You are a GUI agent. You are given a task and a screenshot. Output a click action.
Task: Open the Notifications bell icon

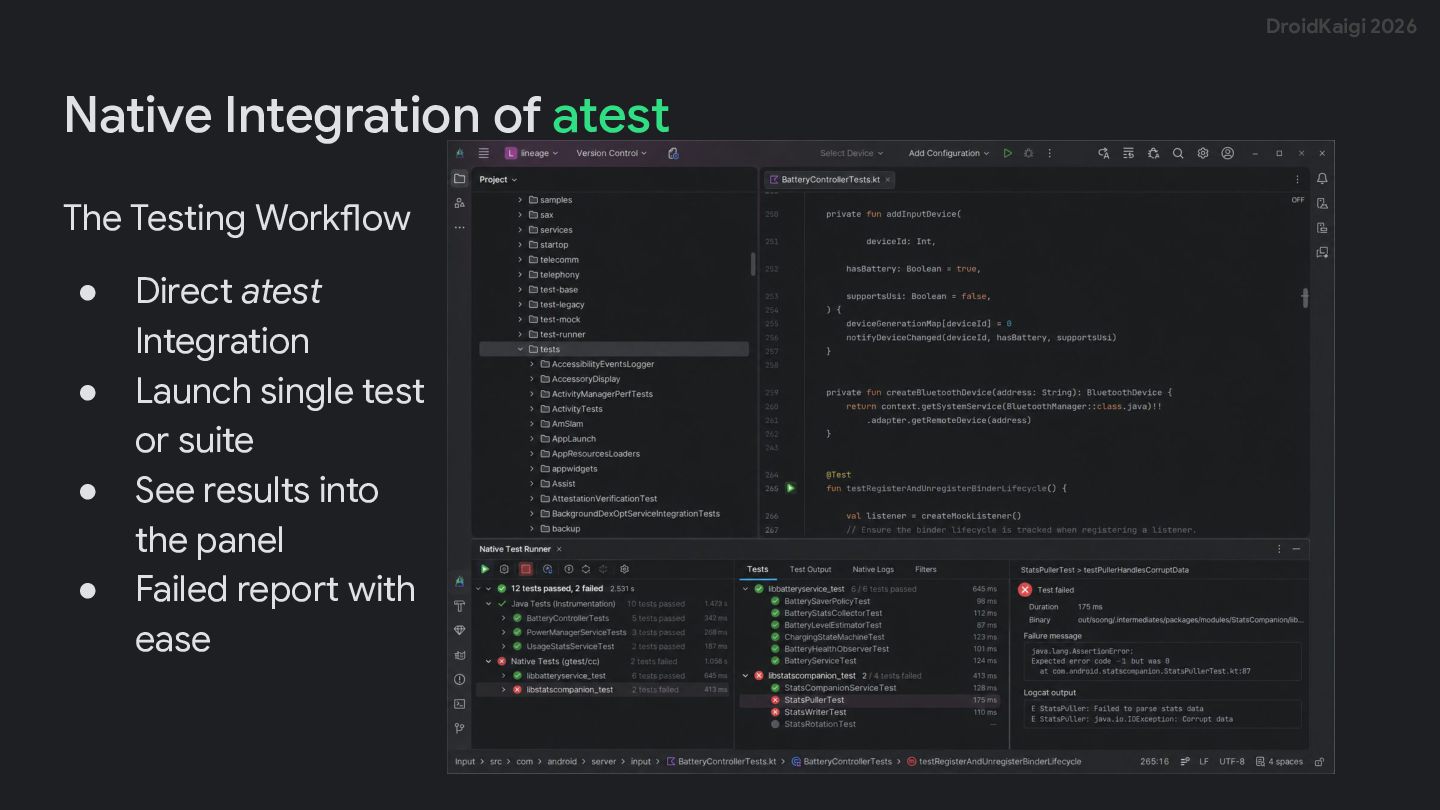click(x=1322, y=179)
